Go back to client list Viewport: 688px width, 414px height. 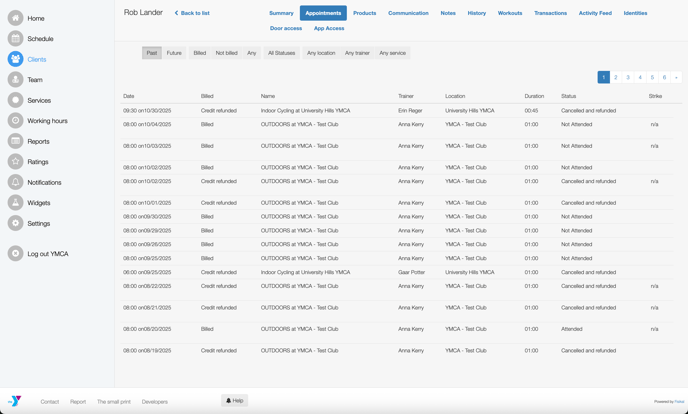pos(192,13)
